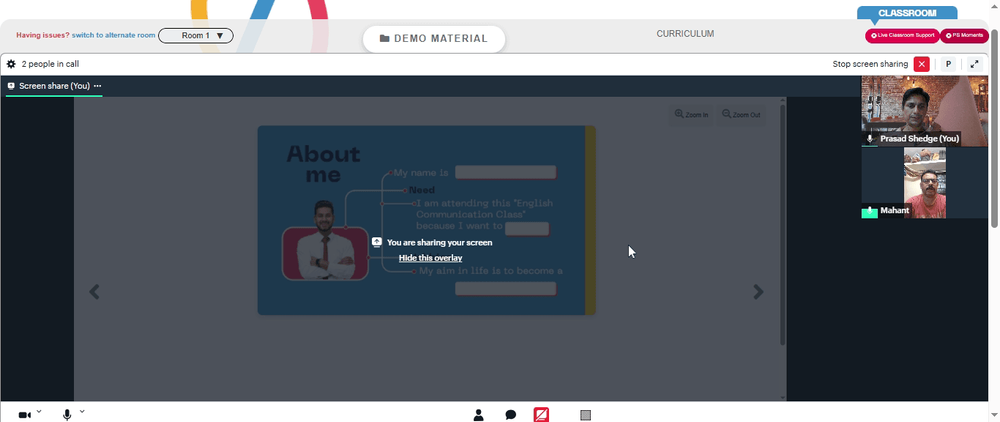Viewport: 1000px width, 422px height.
Task: Click the PS Moments button
Action: click(964, 36)
